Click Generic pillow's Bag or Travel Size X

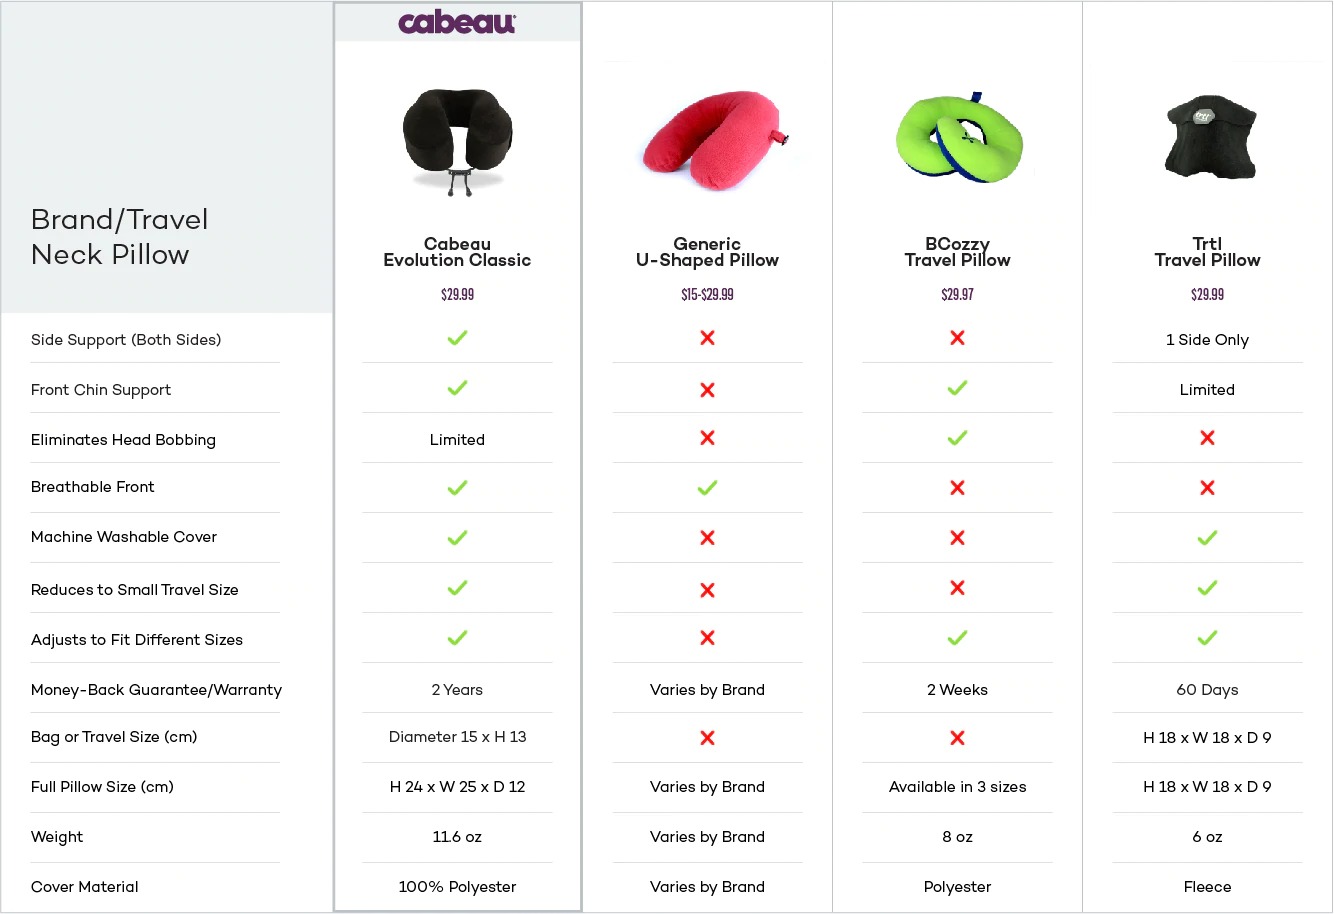pyautogui.click(x=707, y=738)
